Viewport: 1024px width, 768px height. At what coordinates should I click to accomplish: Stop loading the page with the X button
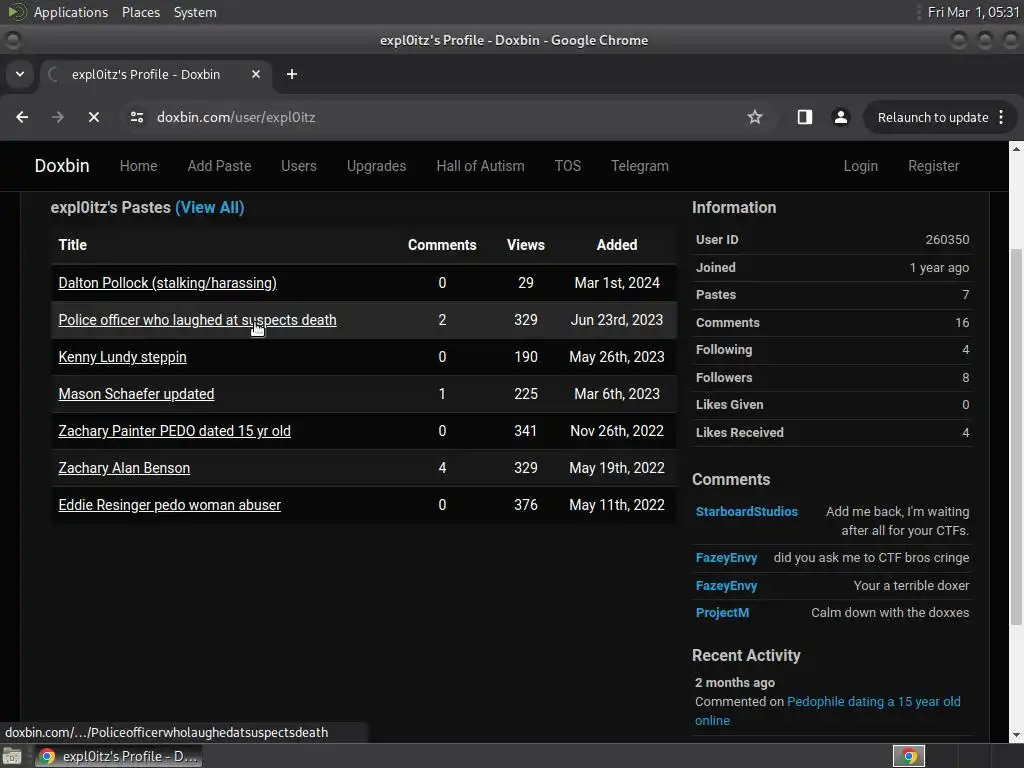click(x=93, y=118)
